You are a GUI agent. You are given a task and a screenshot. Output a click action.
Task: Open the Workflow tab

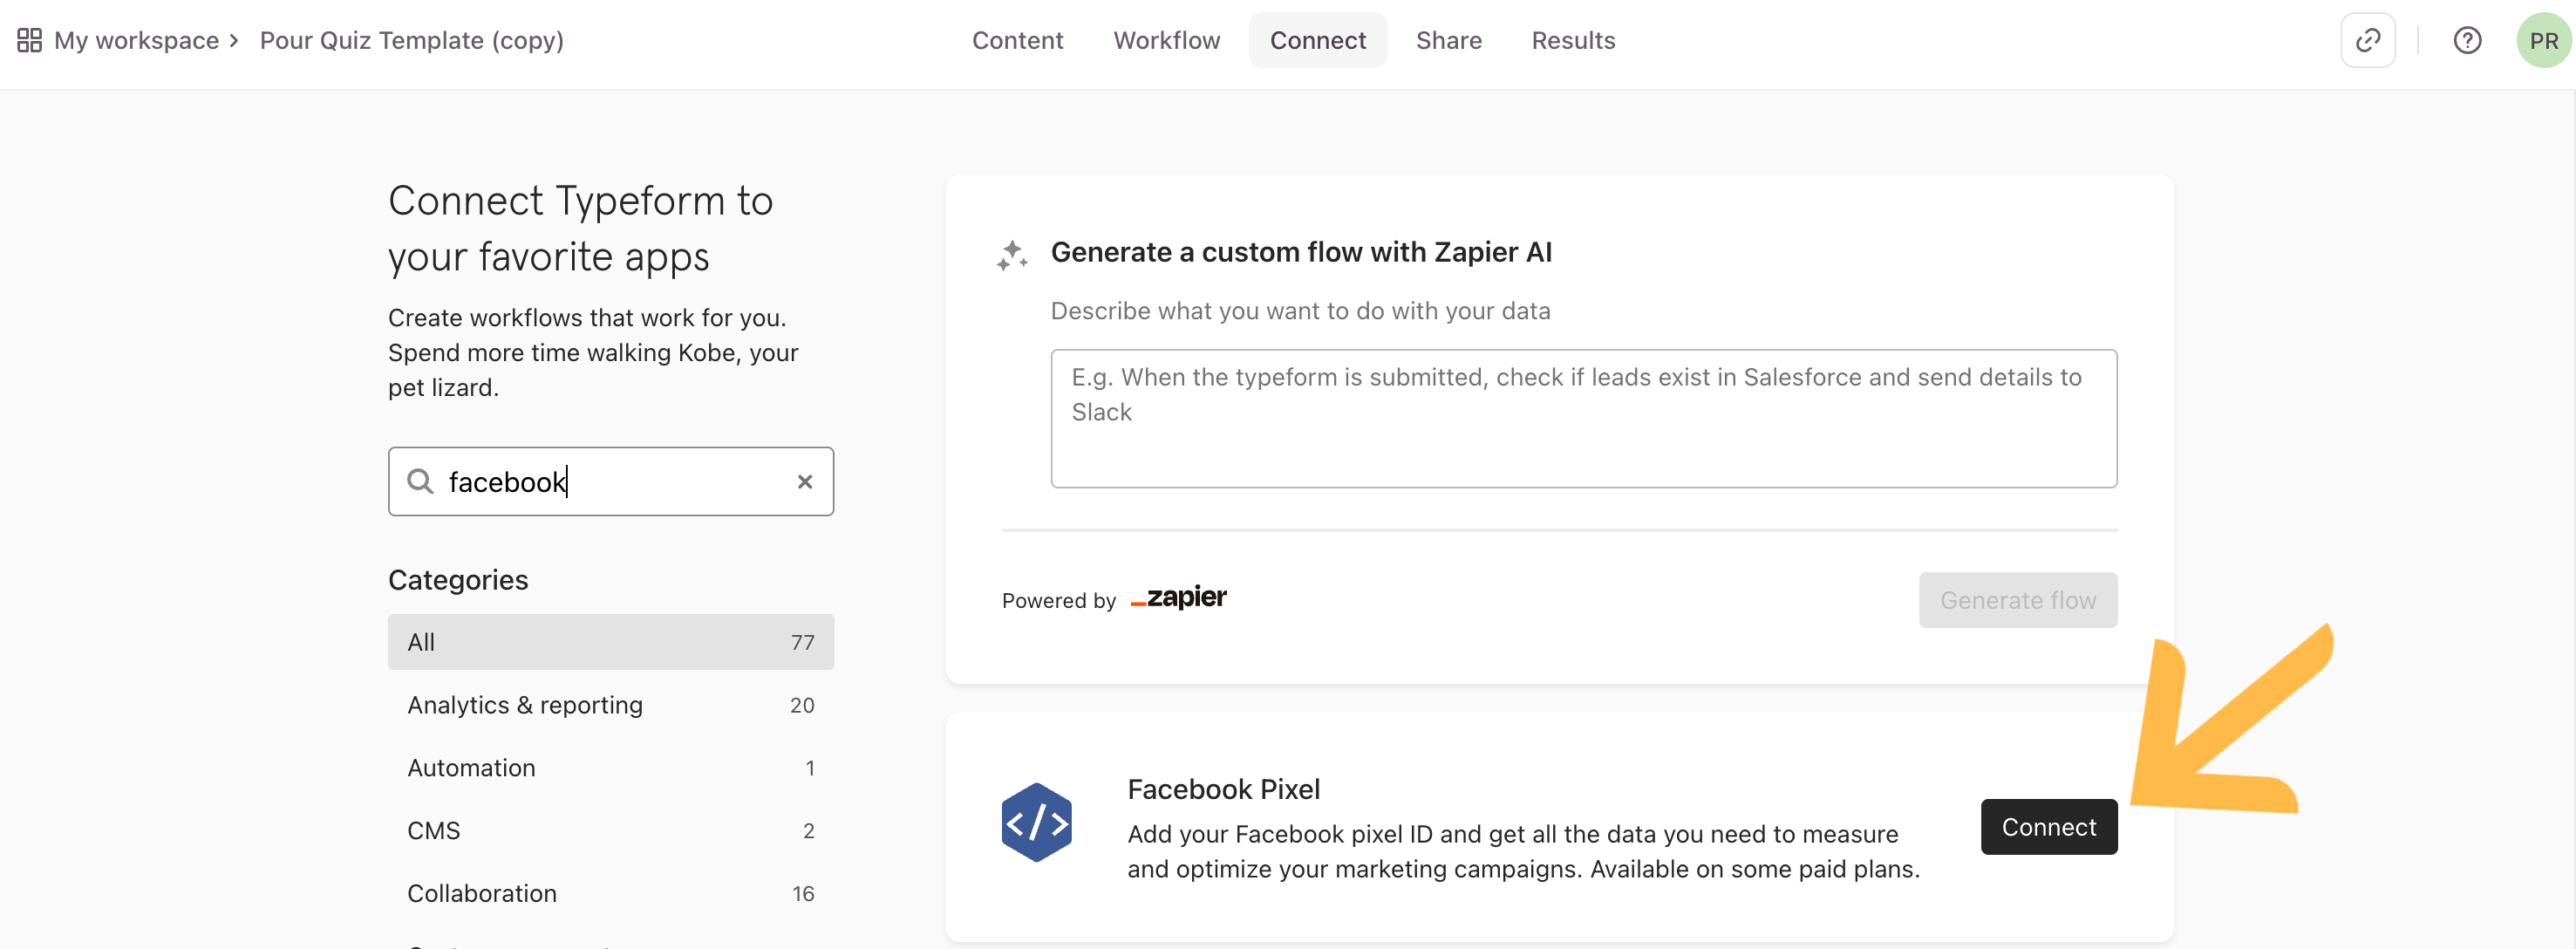tap(1166, 40)
